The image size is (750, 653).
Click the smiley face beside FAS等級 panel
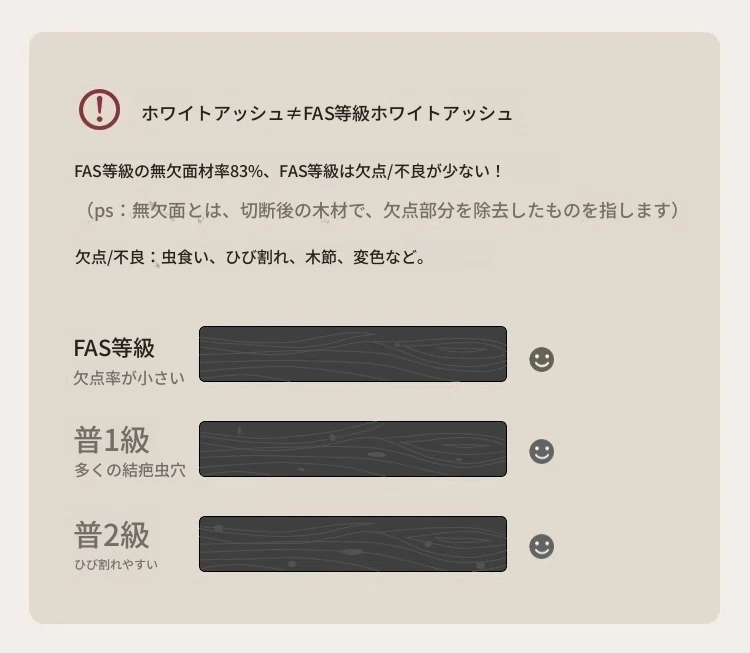click(x=541, y=359)
